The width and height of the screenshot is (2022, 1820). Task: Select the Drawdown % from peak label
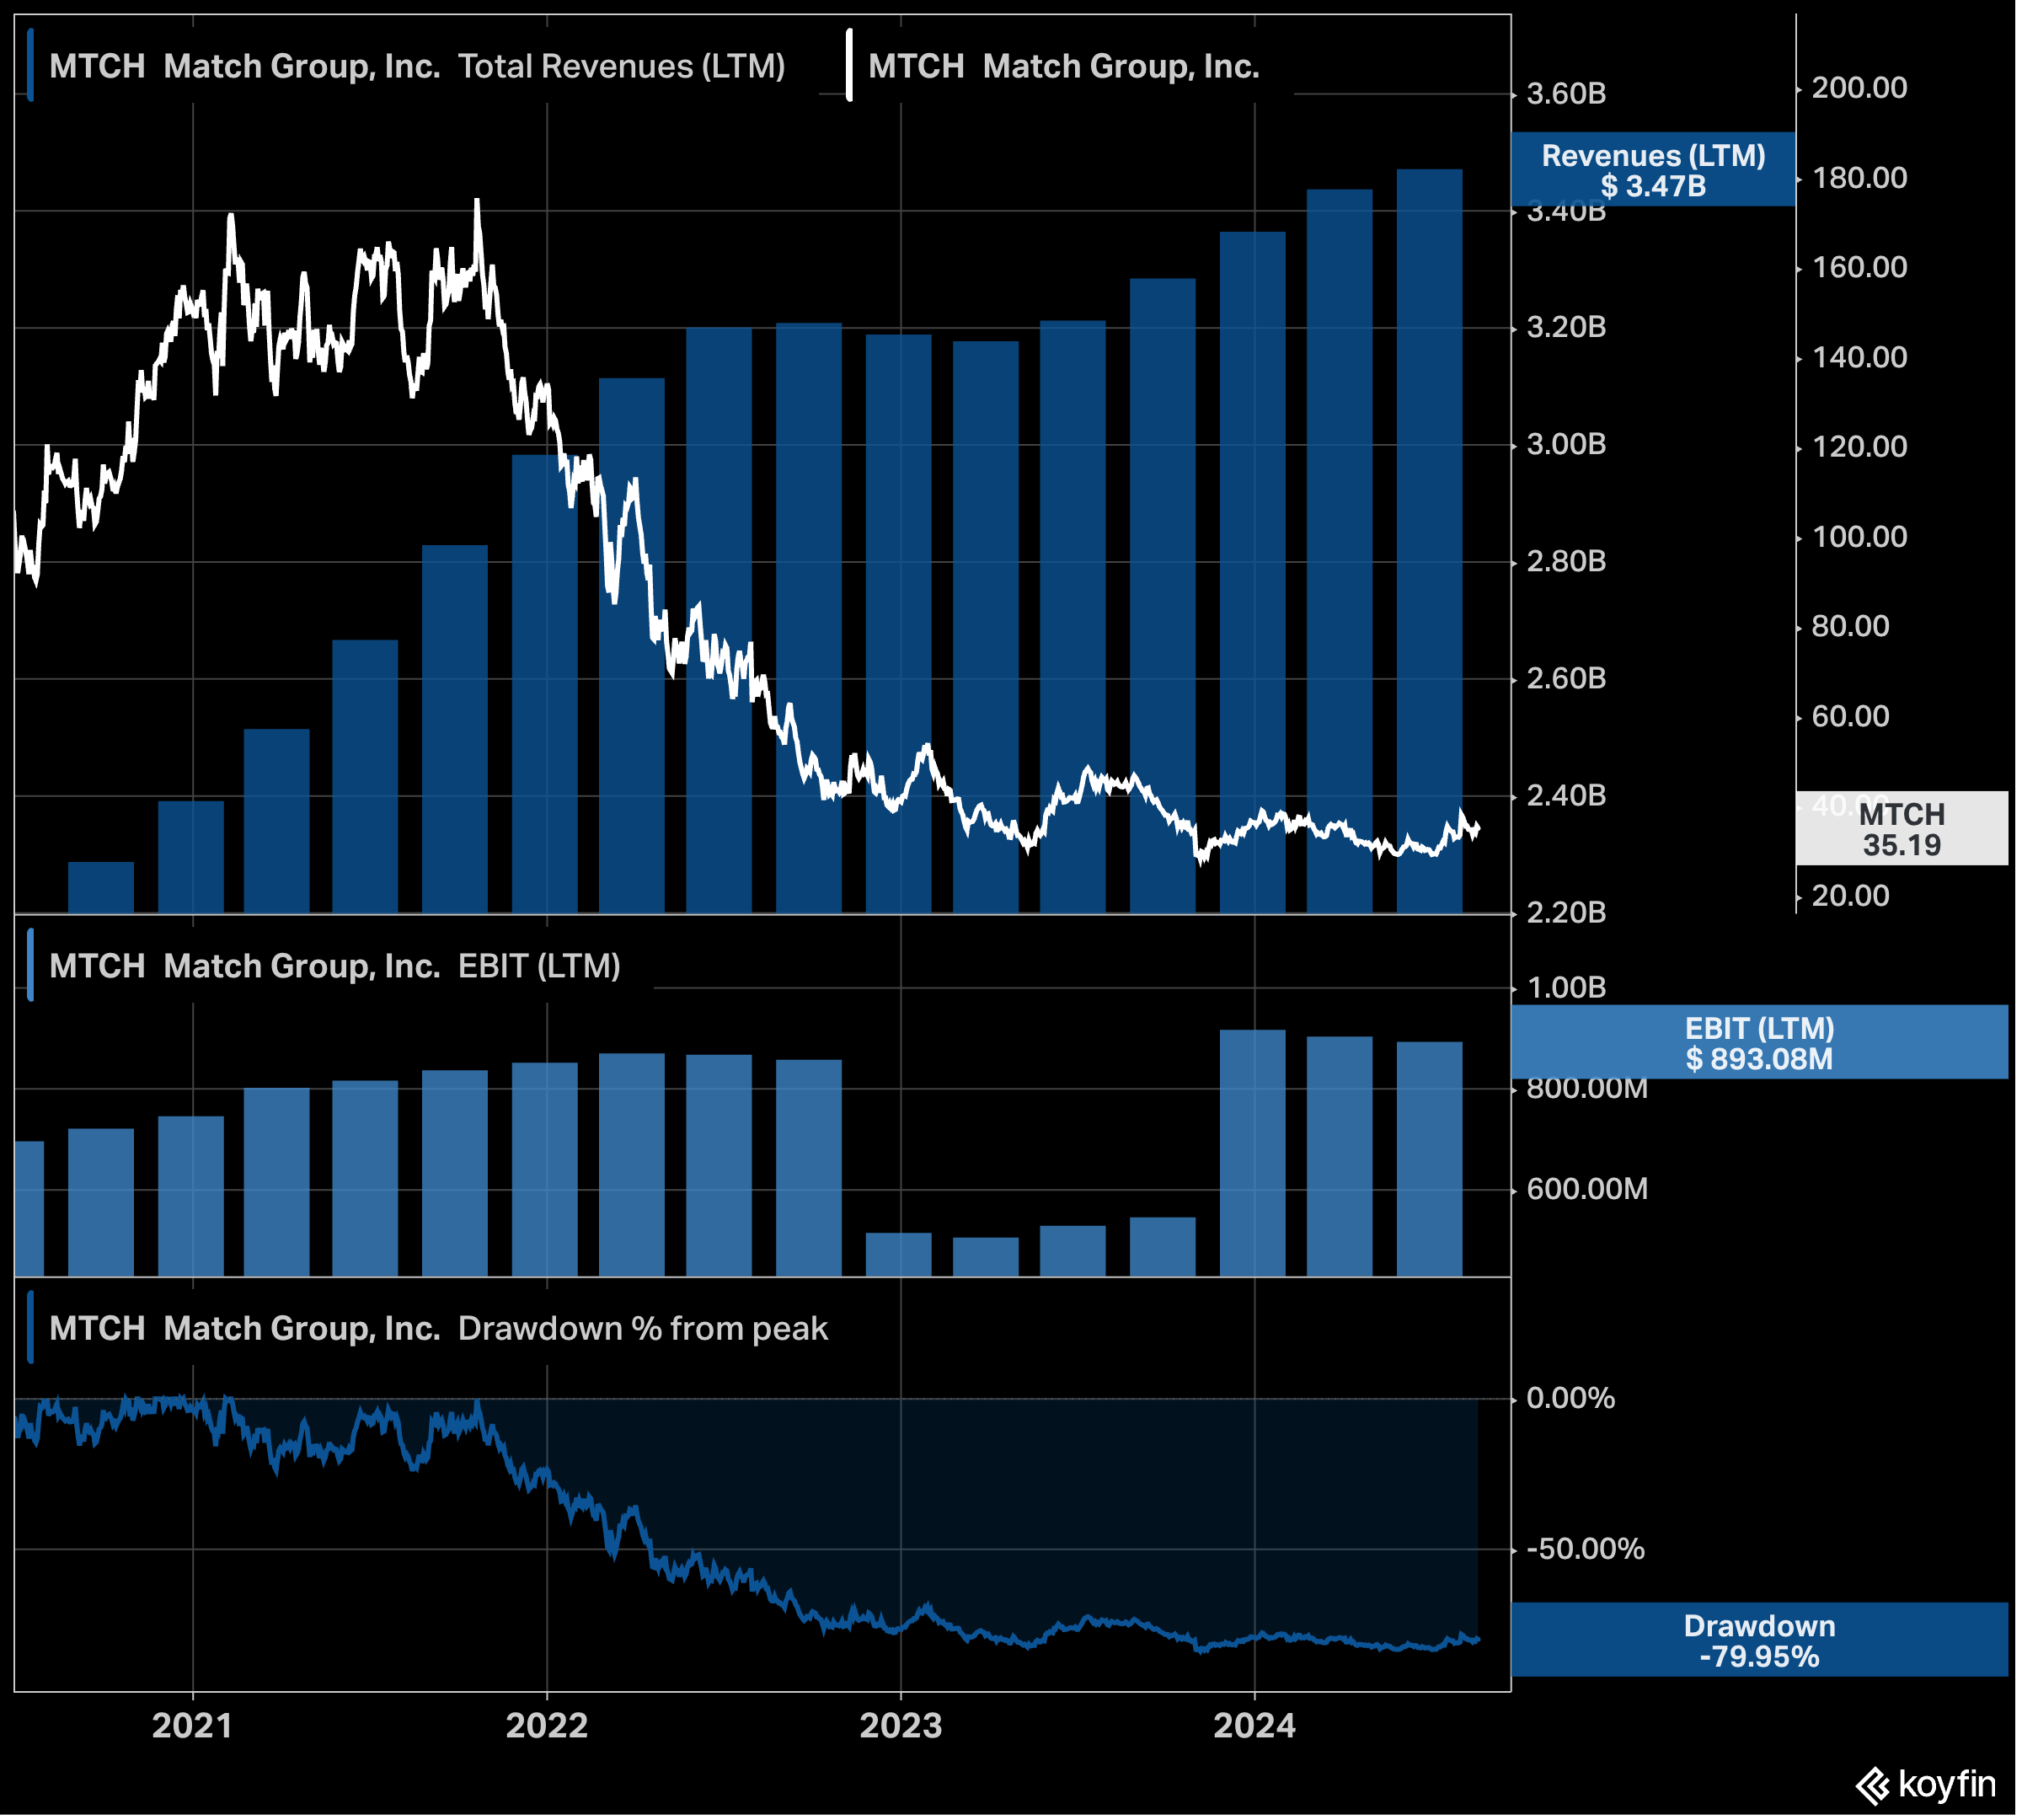(642, 1328)
